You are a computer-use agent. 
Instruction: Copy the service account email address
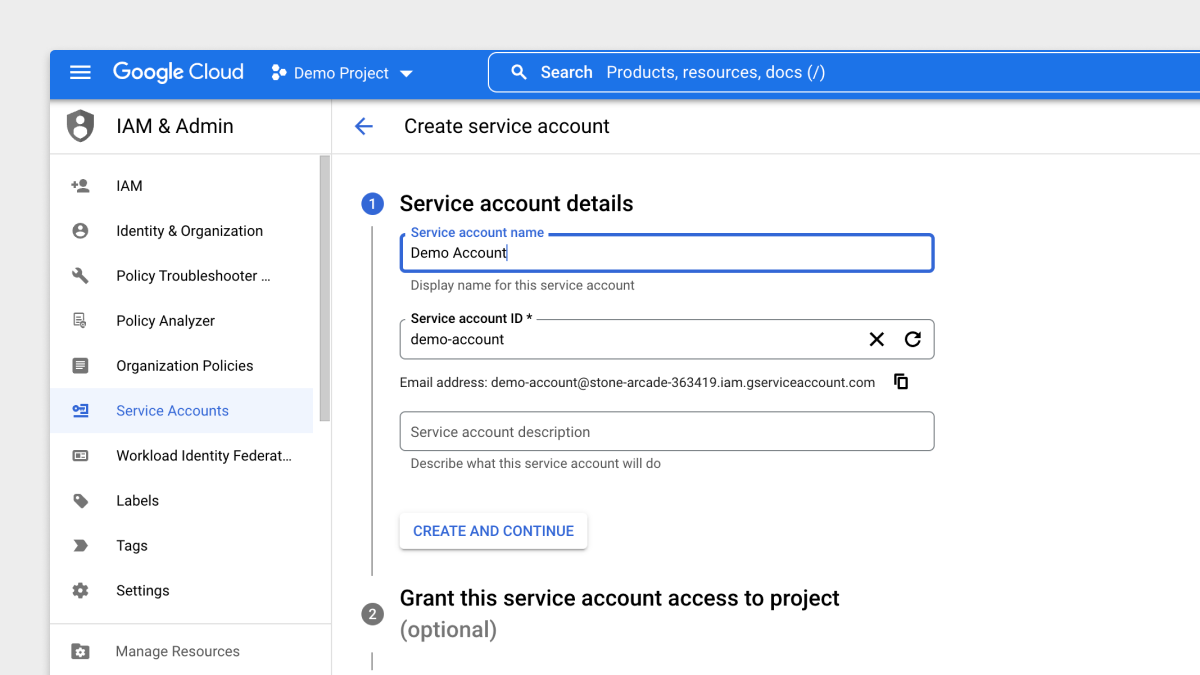(901, 381)
